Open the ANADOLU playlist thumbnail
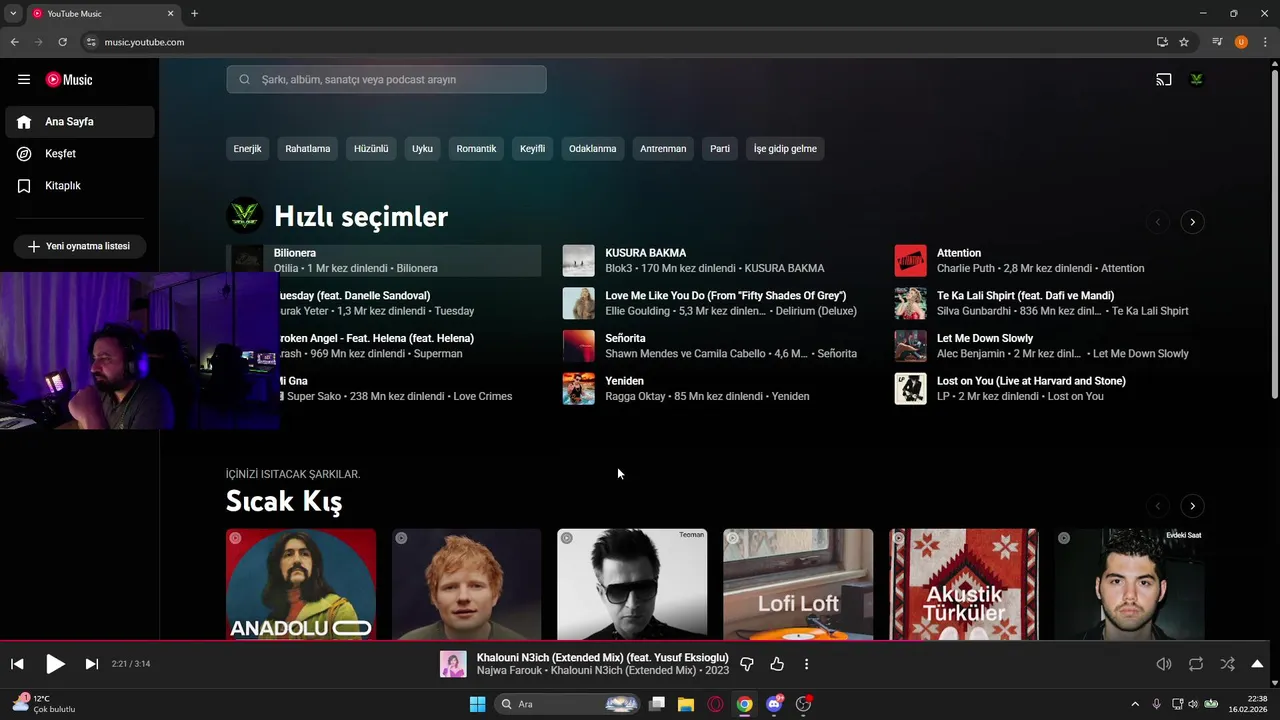This screenshot has height=720, width=1280. pos(301,584)
